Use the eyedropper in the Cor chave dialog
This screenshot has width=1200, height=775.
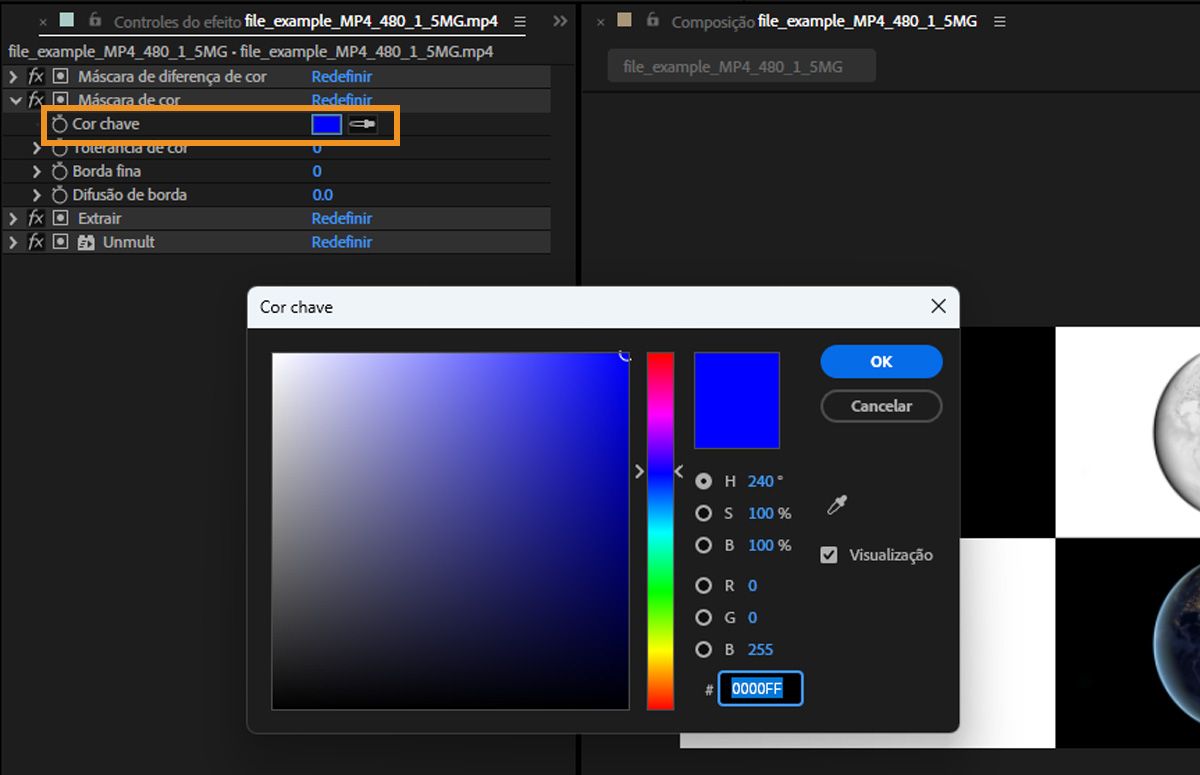(837, 505)
